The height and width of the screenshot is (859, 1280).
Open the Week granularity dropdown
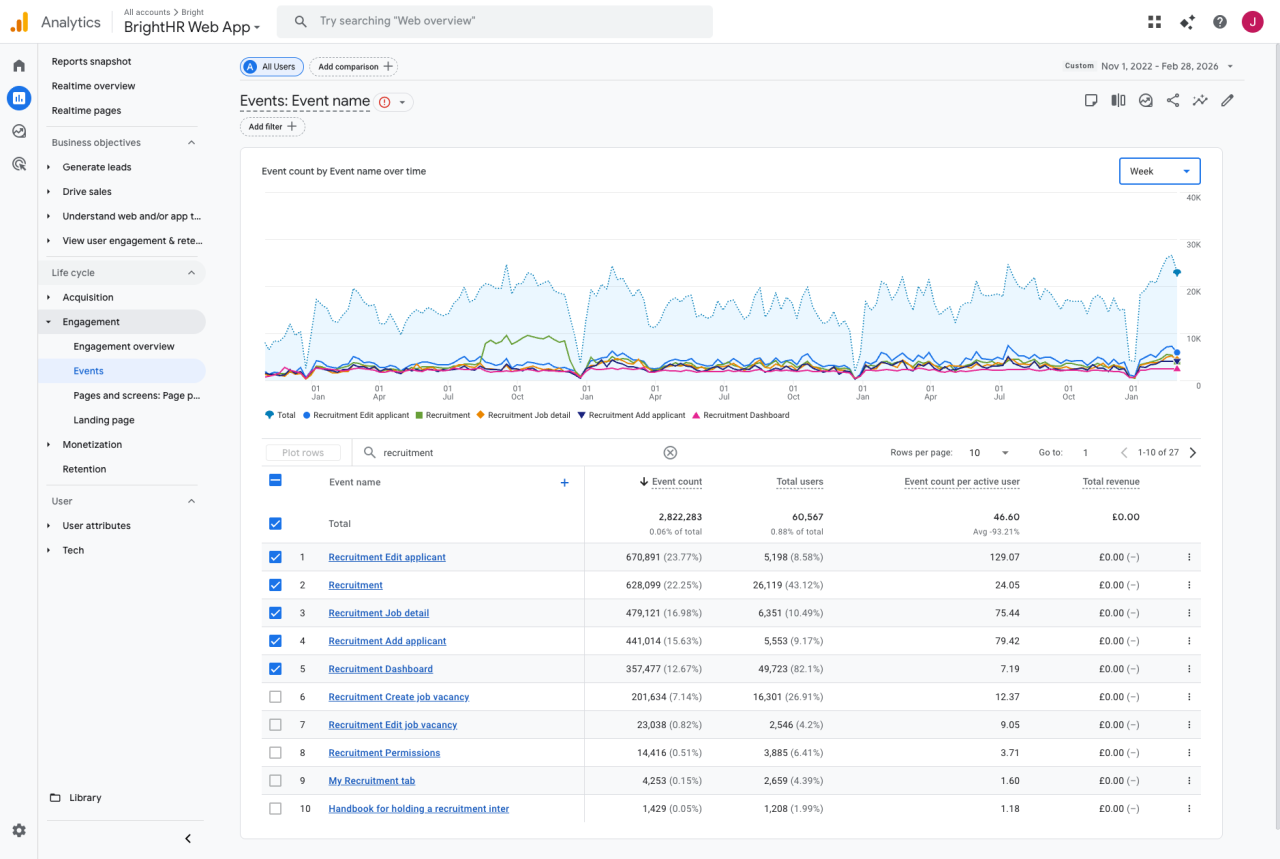click(1159, 170)
